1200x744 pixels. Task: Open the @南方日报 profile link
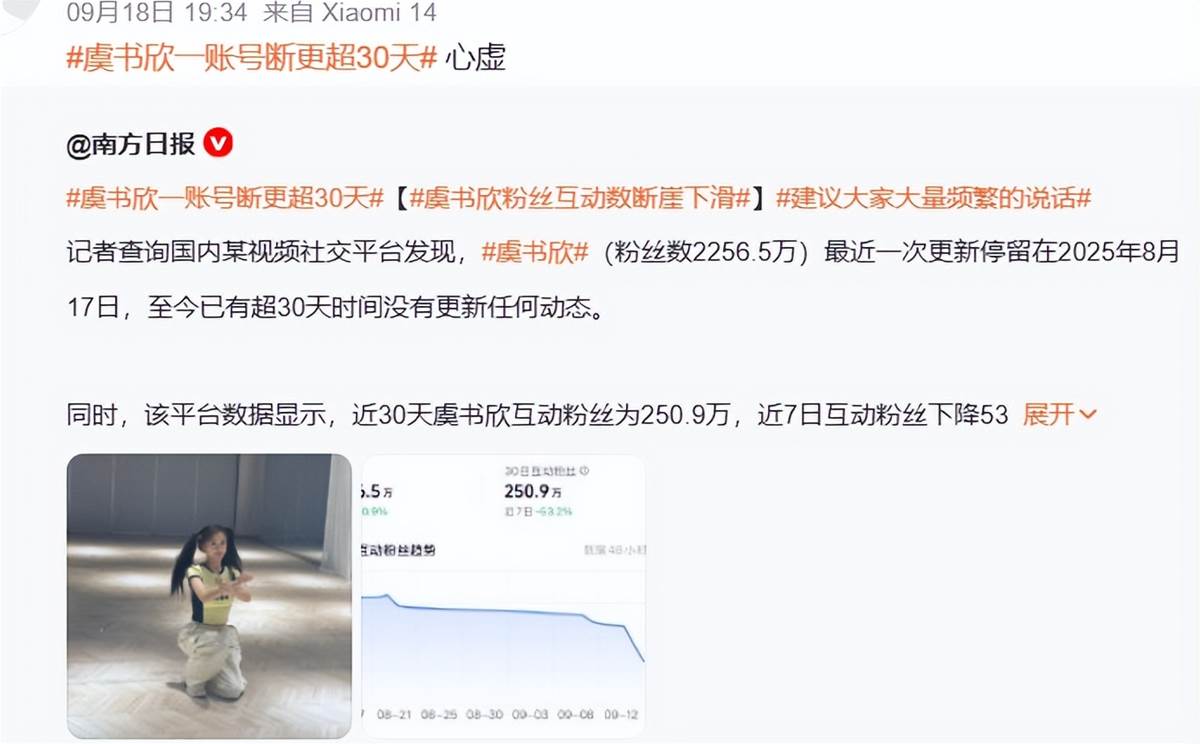[131, 145]
